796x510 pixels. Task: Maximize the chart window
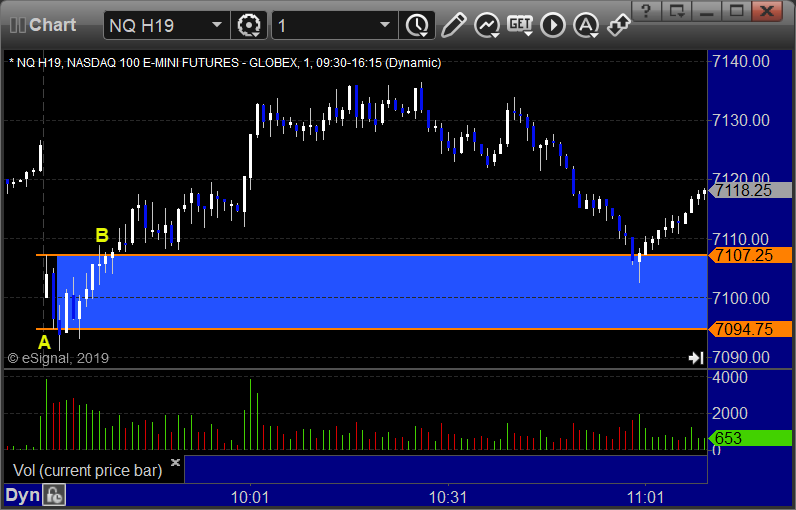pyautogui.click(x=737, y=11)
